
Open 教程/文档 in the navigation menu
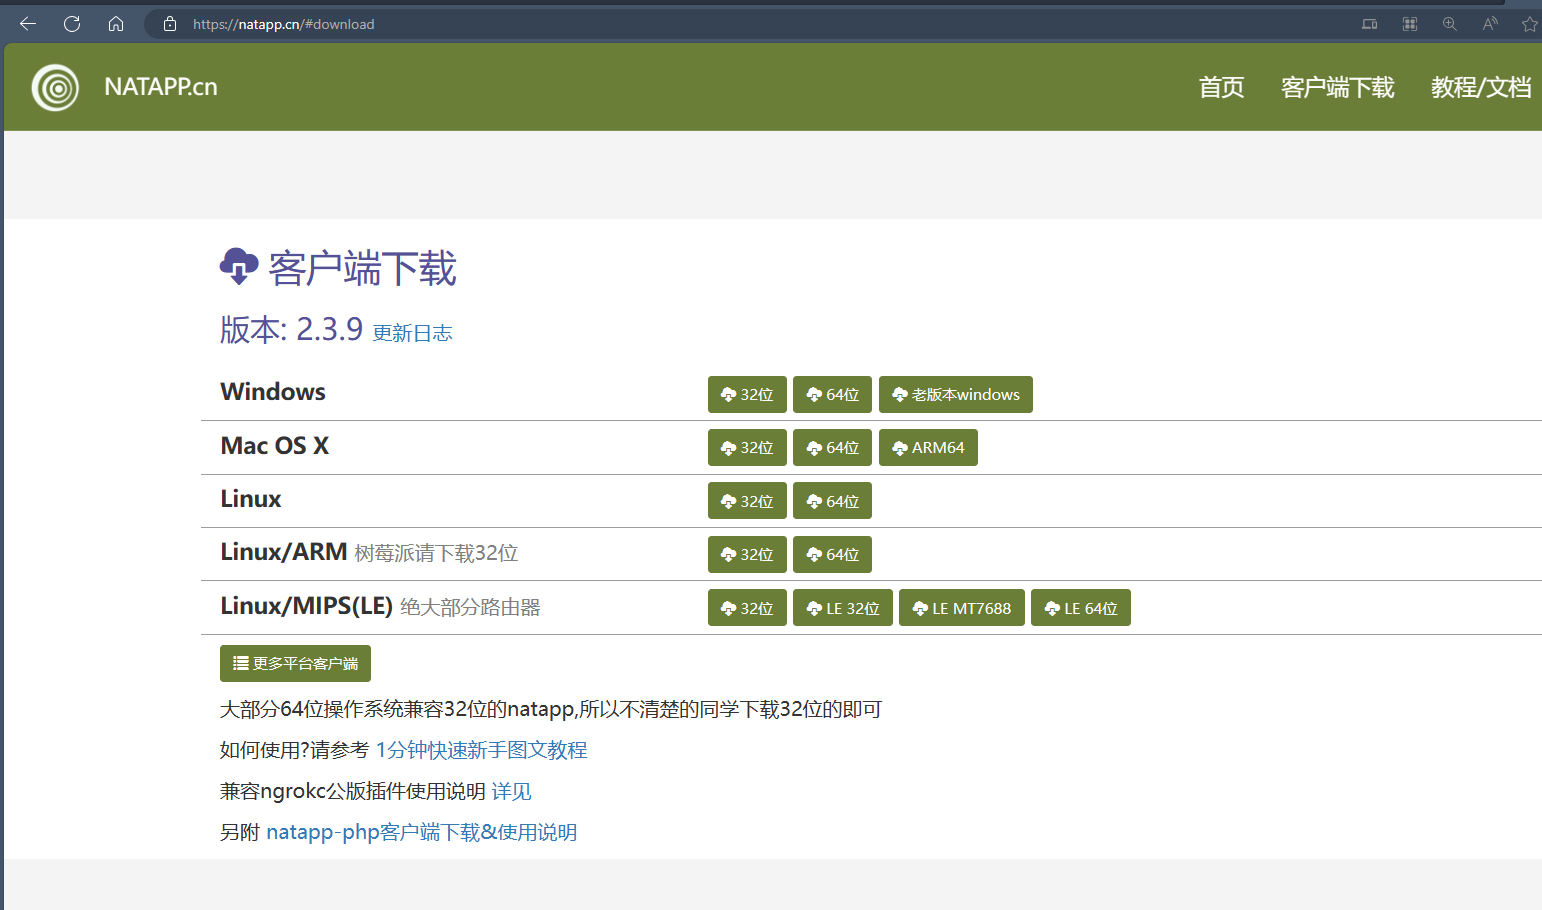(1481, 88)
